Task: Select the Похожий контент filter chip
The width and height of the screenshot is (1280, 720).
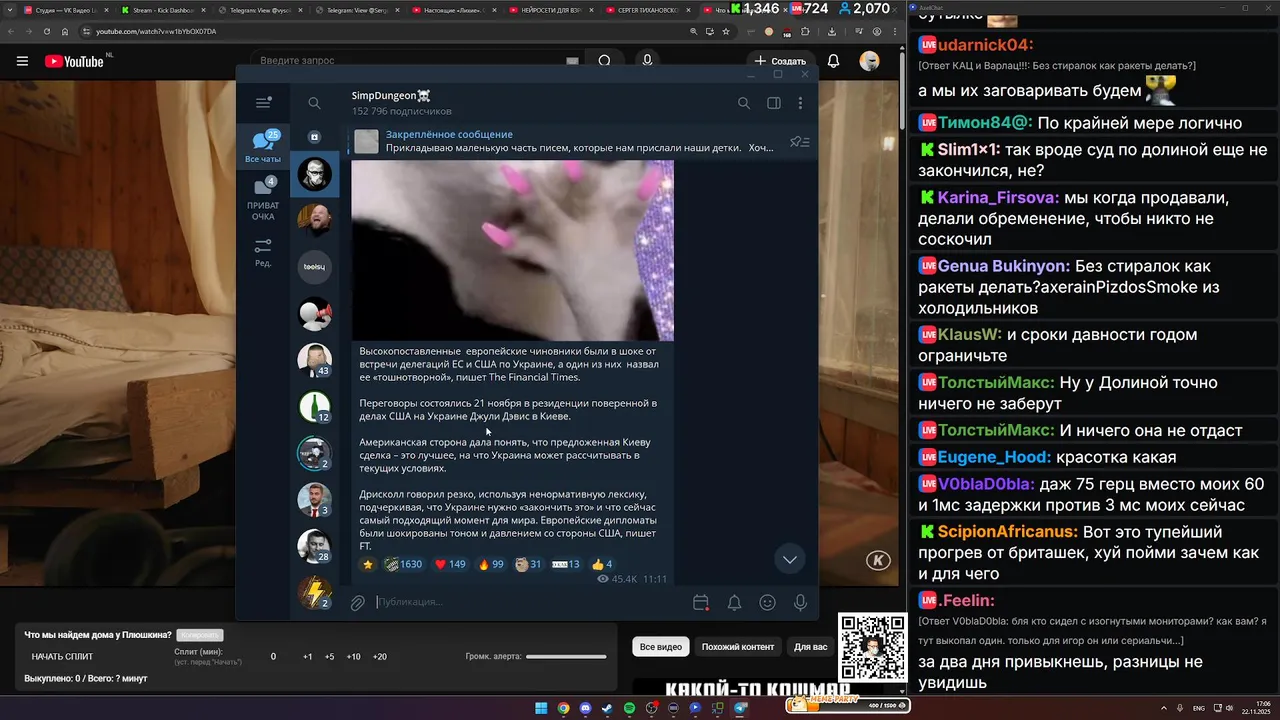Action: [738, 647]
